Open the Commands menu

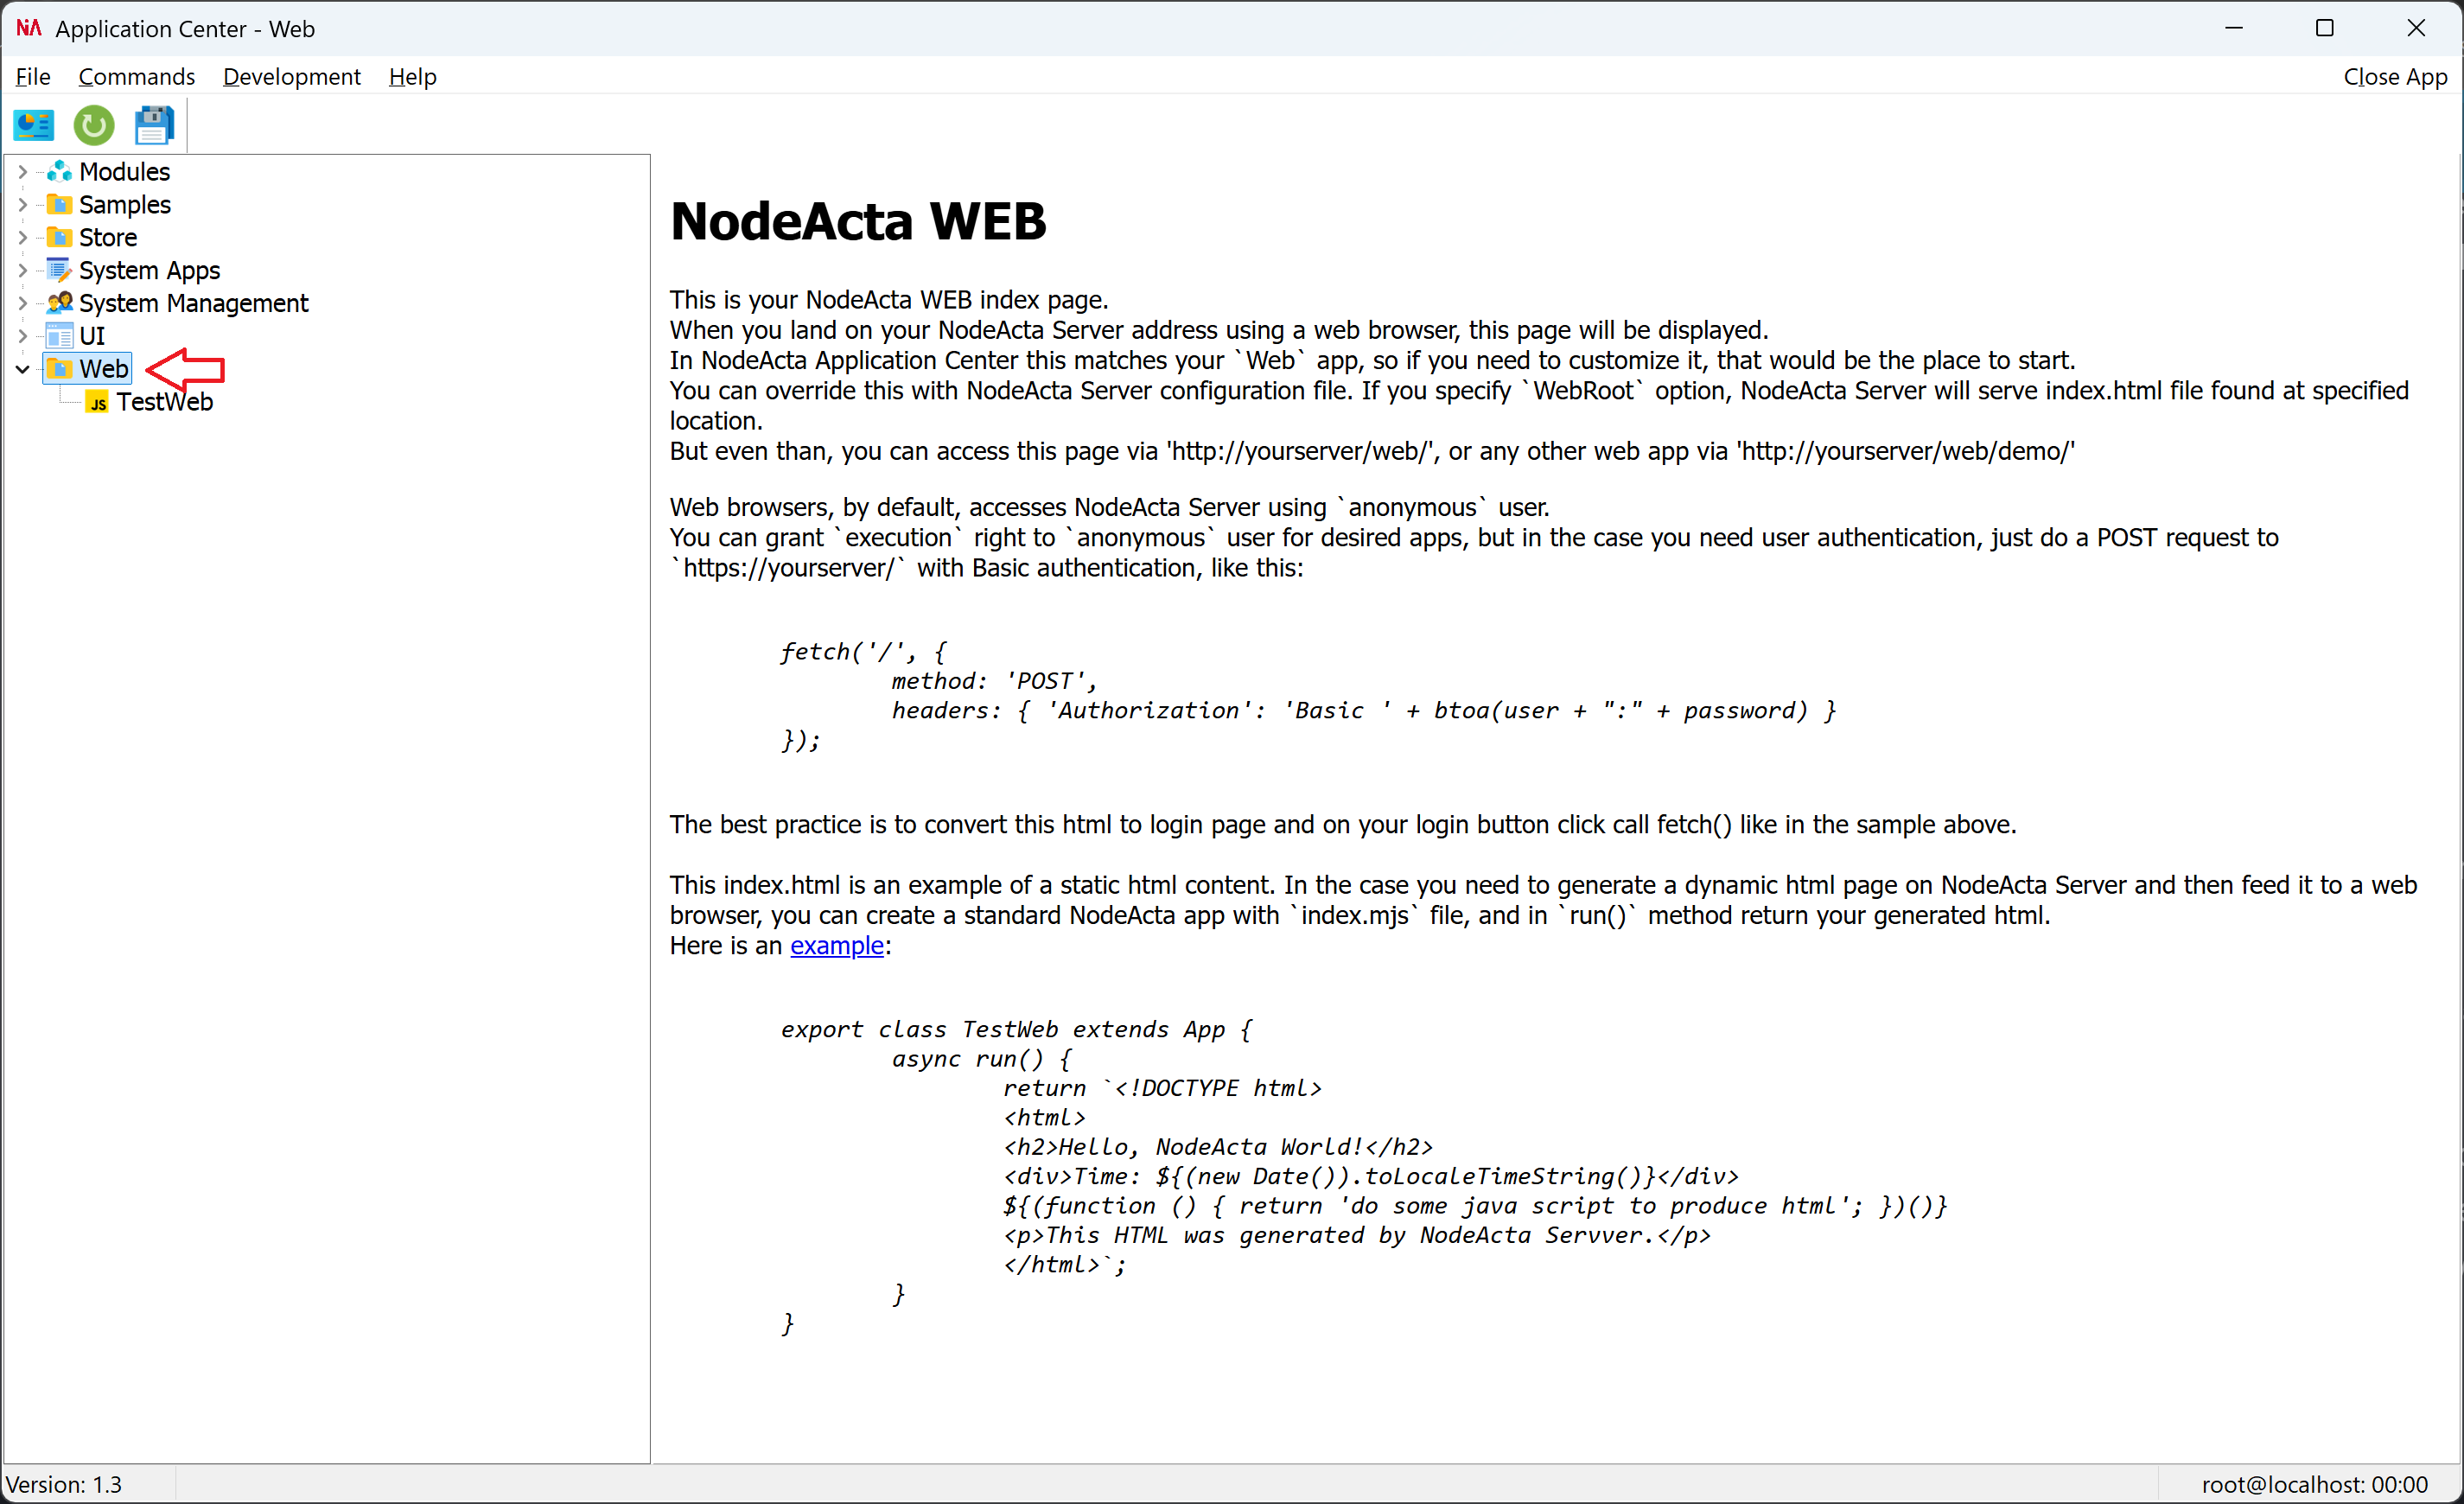coord(137,76)
